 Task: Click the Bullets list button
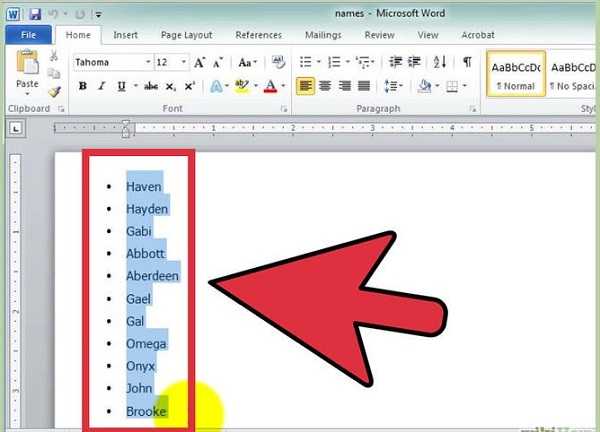305,62
